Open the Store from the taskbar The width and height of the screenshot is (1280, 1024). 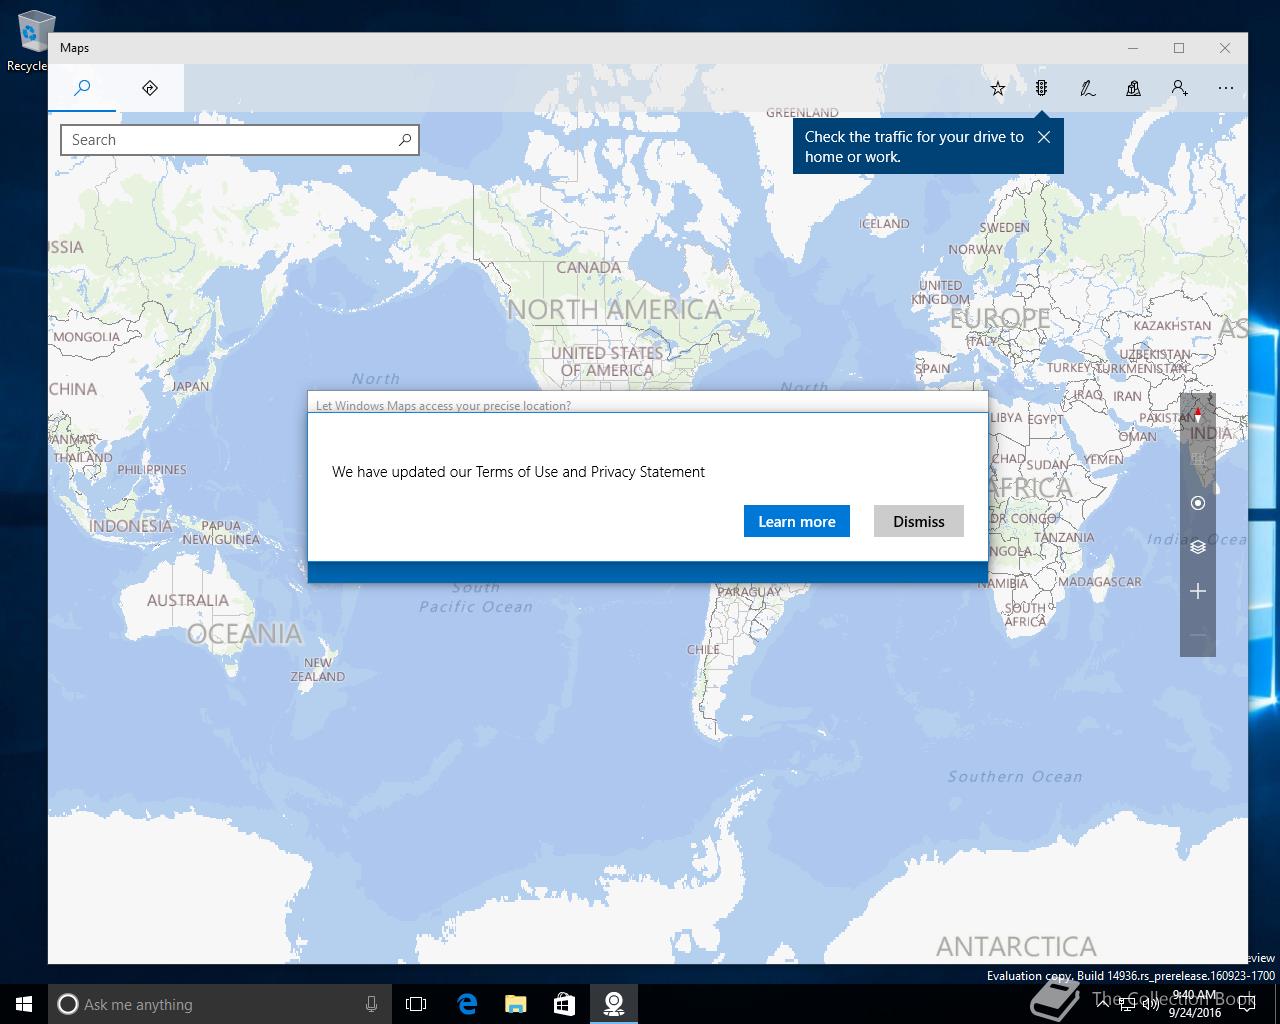[564, 1004]
